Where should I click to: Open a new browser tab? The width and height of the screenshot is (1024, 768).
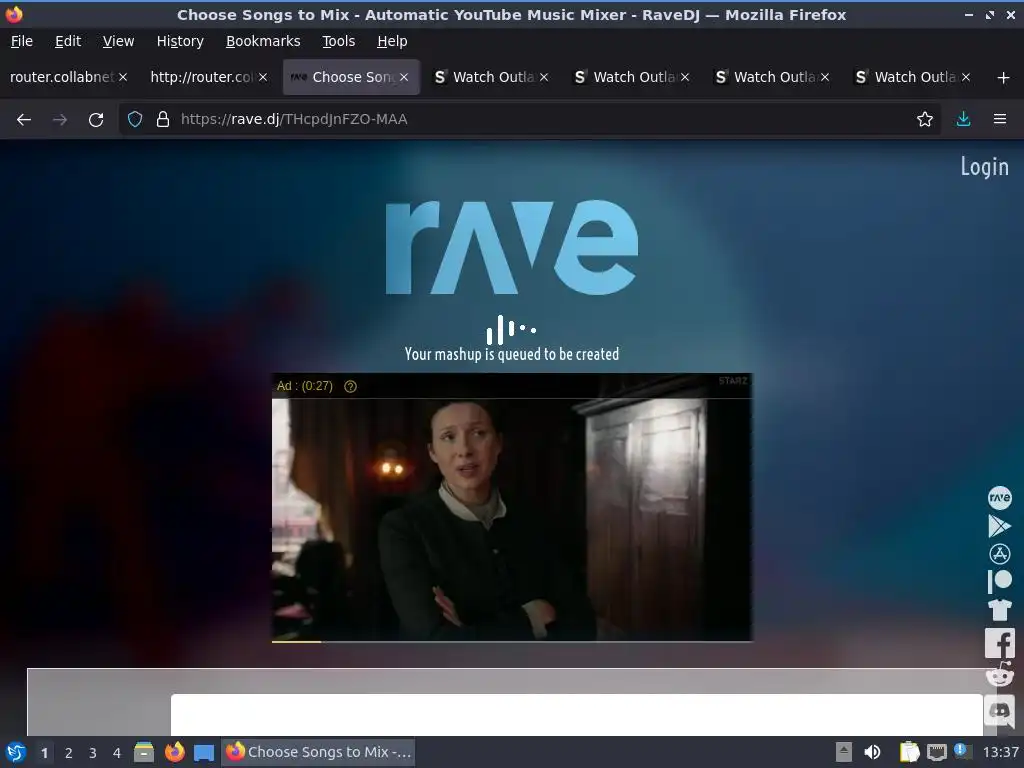[1003, 78]
